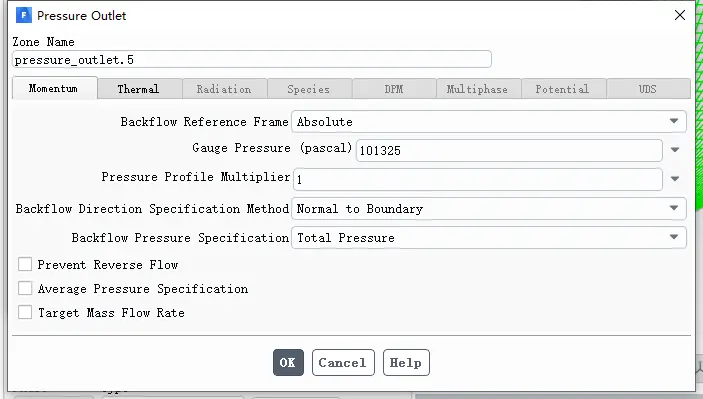The width and height of the screenshot is (703, 399).
Task: Click the Backflow Reference Frame label
Action: 204,121
